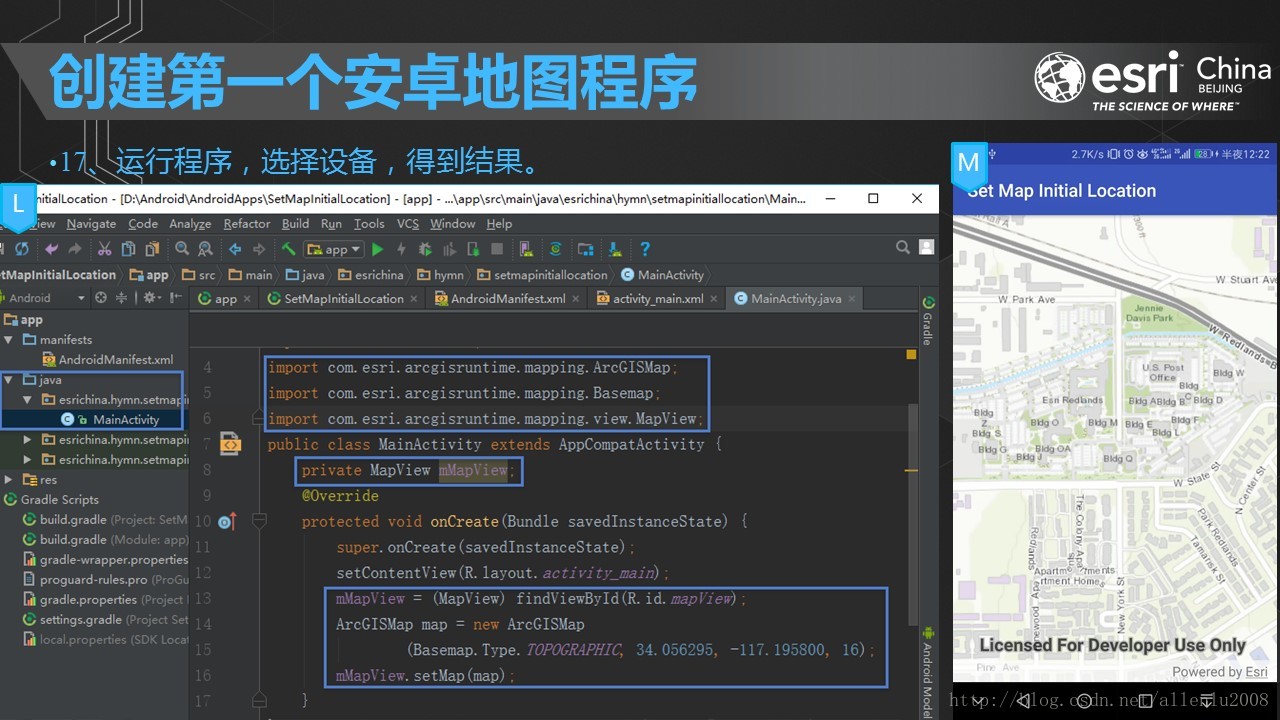Open the Project Structure icon
The image size is (1280, 720).
tap(586, 249)
